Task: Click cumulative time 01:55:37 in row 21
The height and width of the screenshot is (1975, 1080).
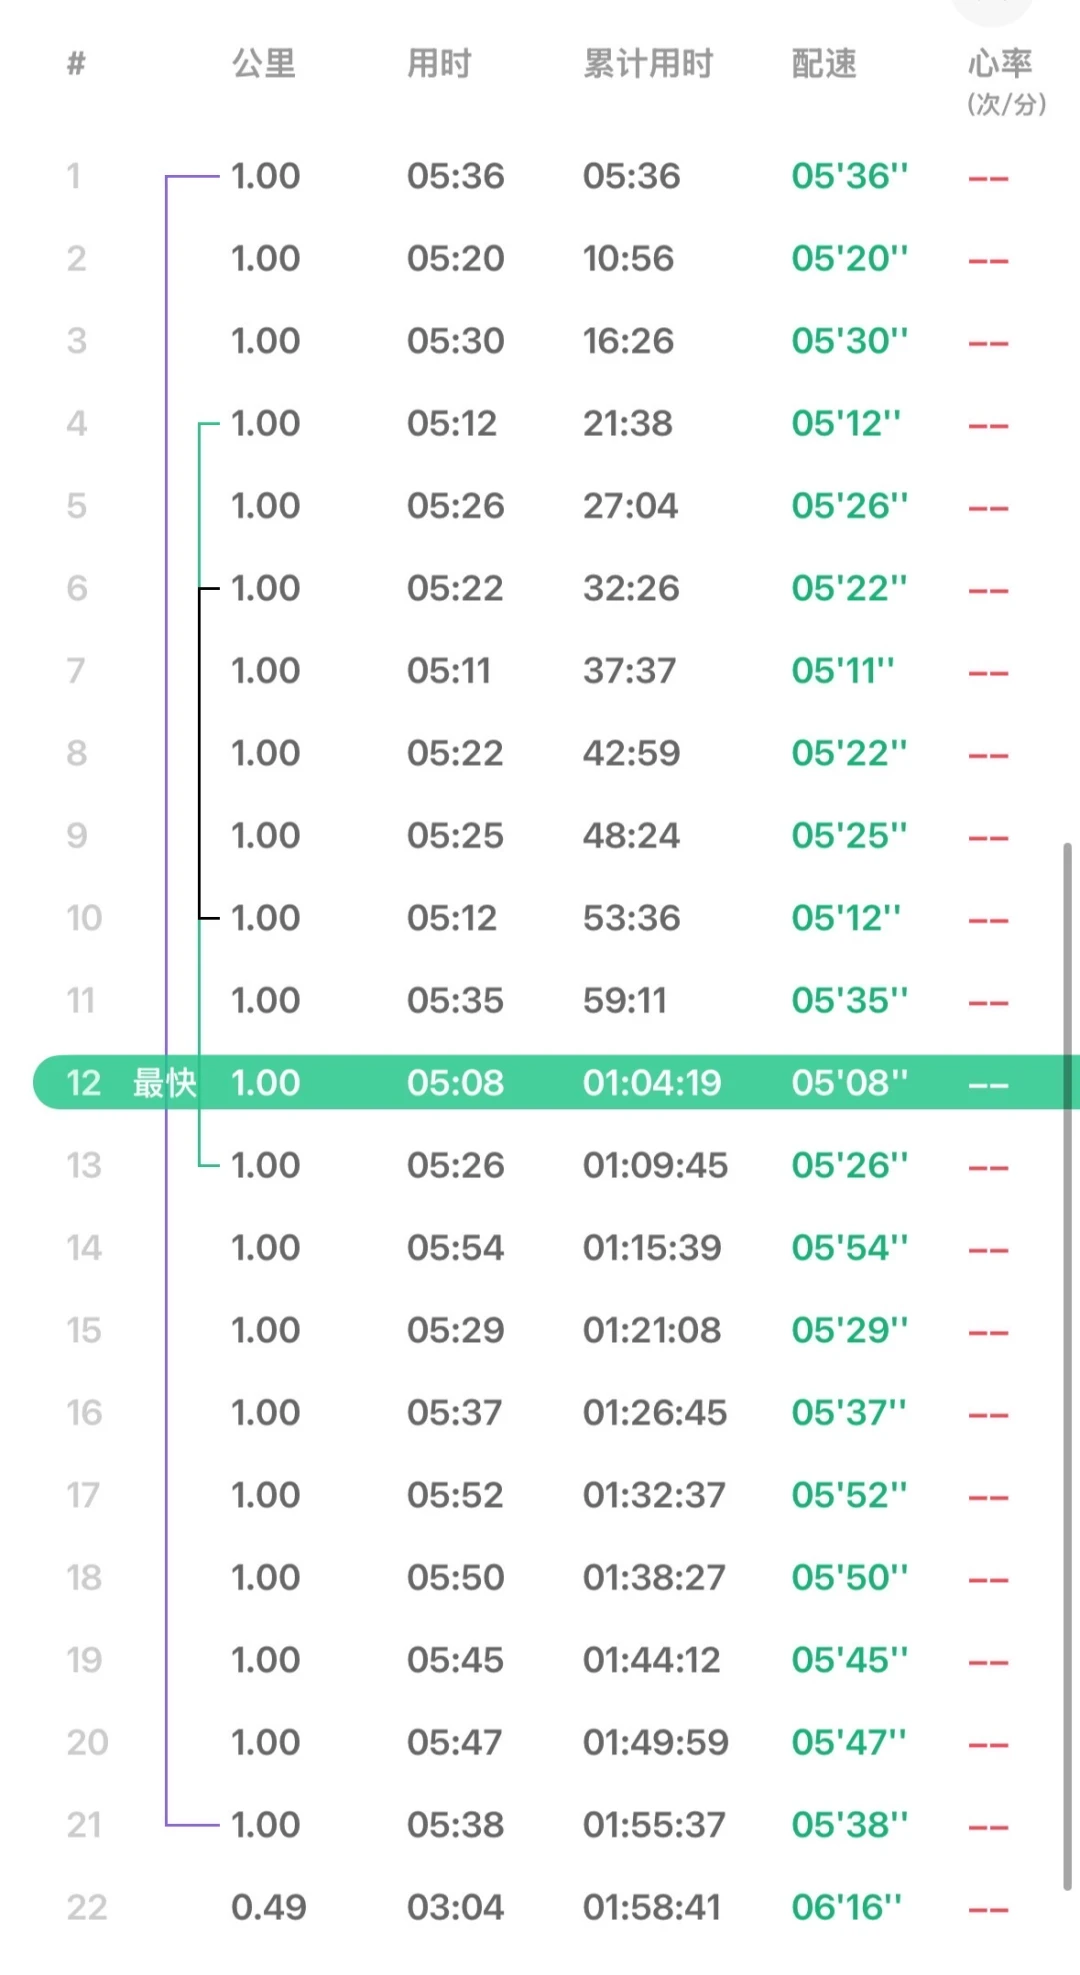Action: pyautogui.click(x=654, y=1825)
